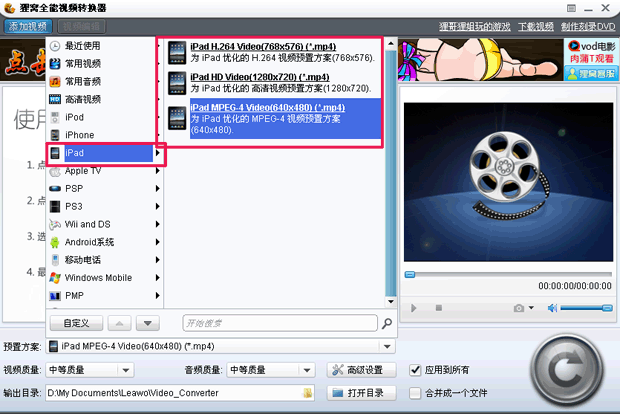Click the move-down arrow button
The image size is (620, 414).
point(147,323)
